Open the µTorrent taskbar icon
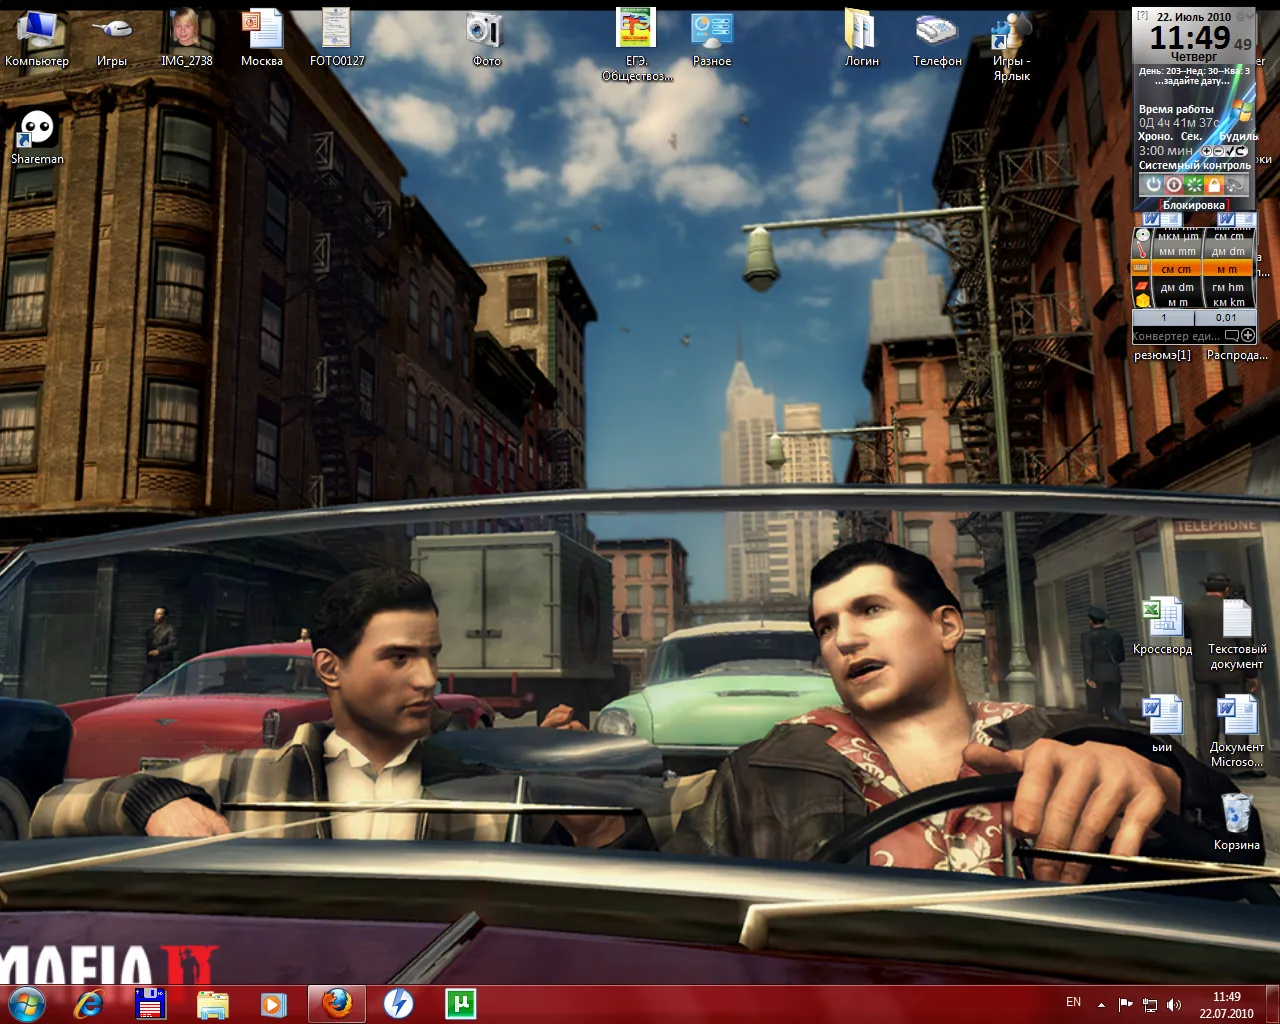This screenshot has height=1024, width=1280. point(460,1003)
